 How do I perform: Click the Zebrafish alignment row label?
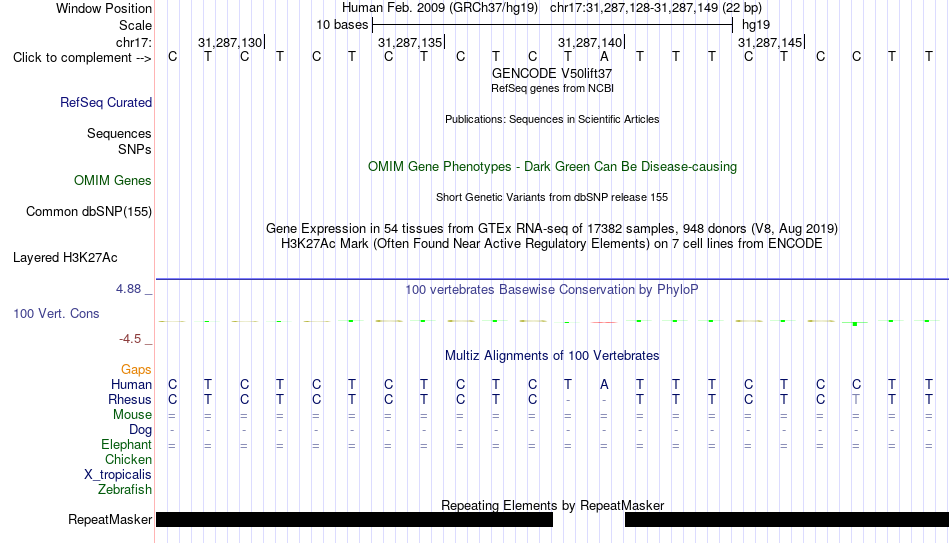125,490
